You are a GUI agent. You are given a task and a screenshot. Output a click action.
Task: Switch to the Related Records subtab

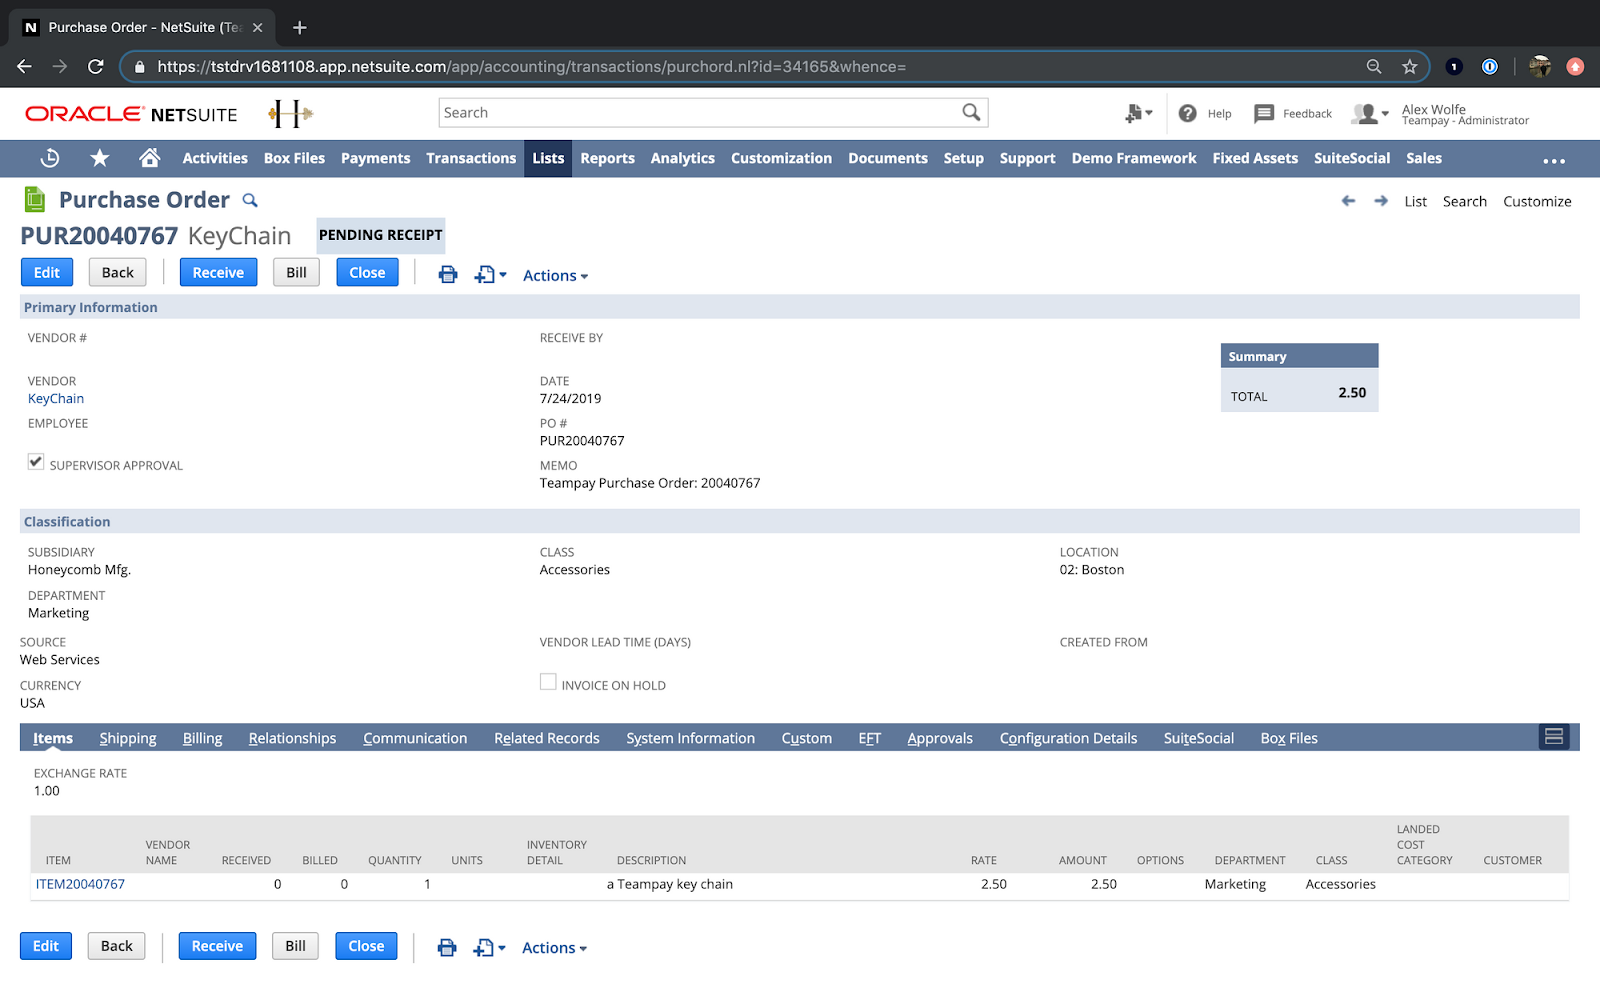[x=547, y=738]
